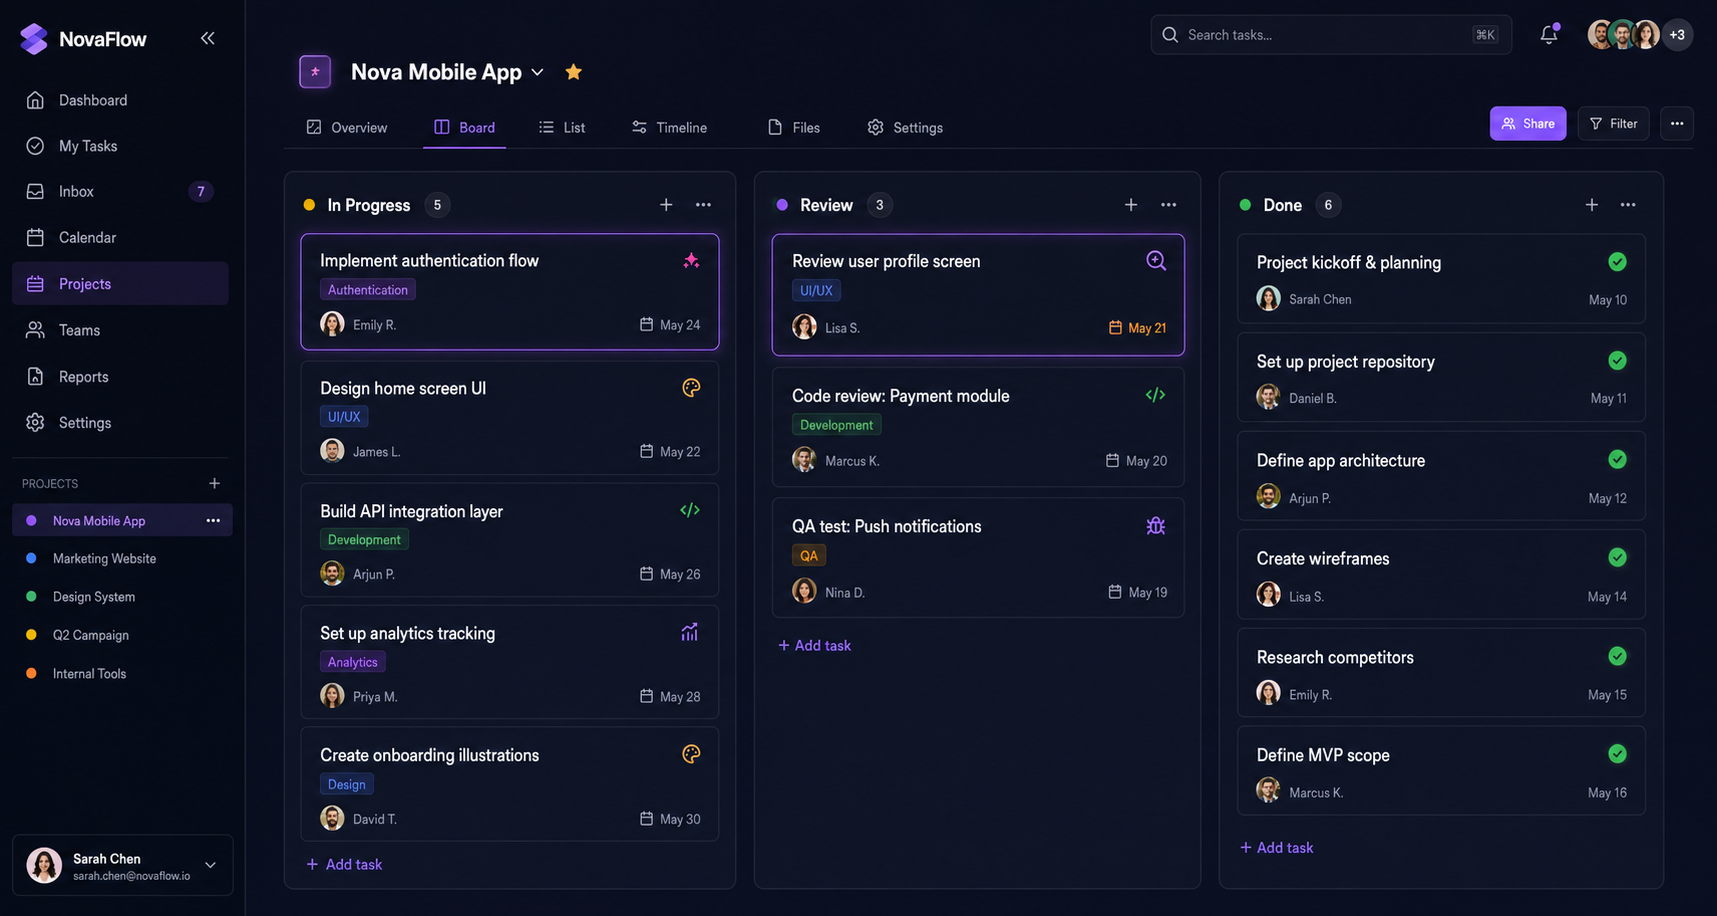The width and height of the screenshot is (1717, 916).
Task: Create a new project with PROJECTS plus
Action: (214, 483)
